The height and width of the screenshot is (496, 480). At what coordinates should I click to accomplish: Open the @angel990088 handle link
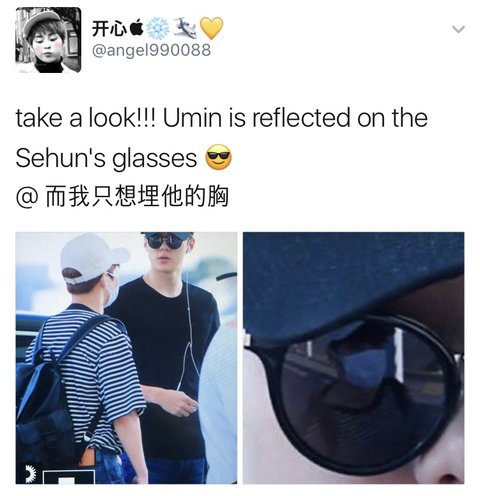coord(151,50)
